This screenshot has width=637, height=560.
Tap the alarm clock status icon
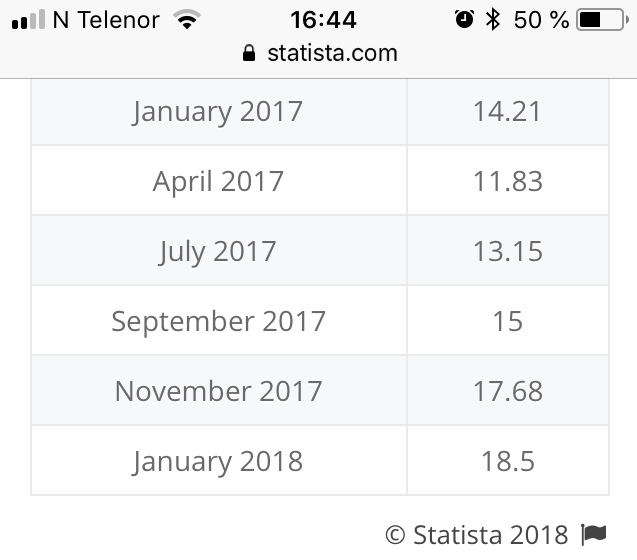coord(464,19)
